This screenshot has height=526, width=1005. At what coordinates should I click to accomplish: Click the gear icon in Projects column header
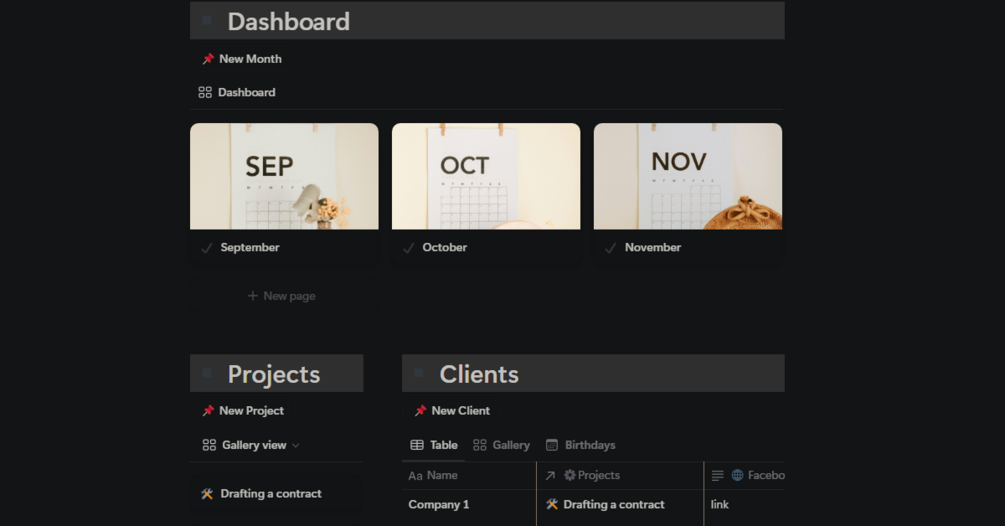[x=569, y=475]
